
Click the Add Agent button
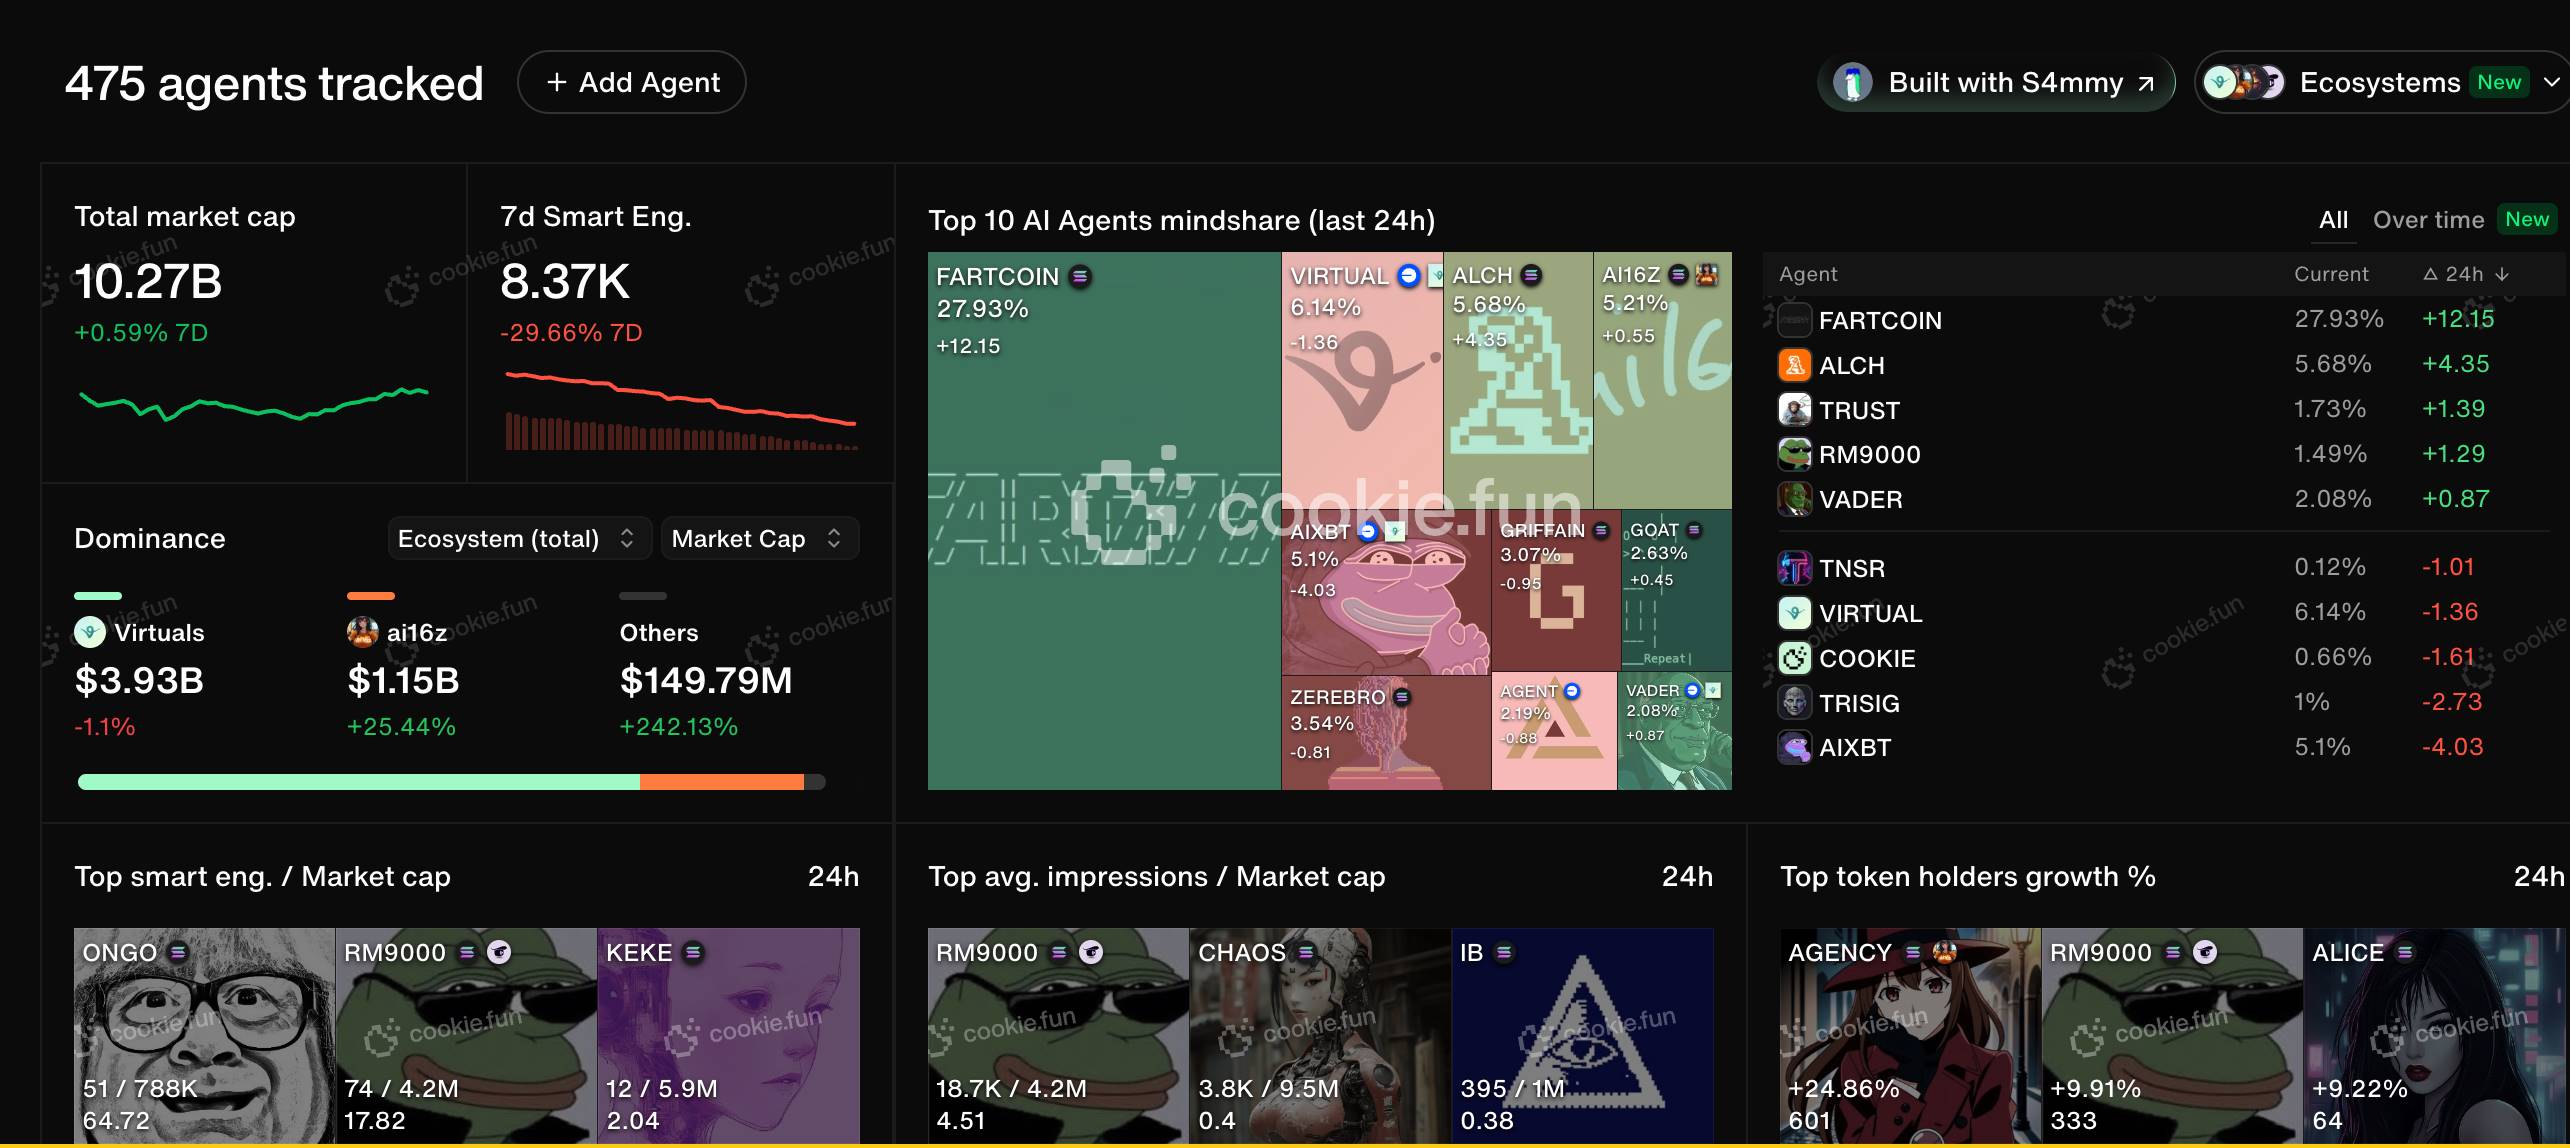(x=634, y=80)
